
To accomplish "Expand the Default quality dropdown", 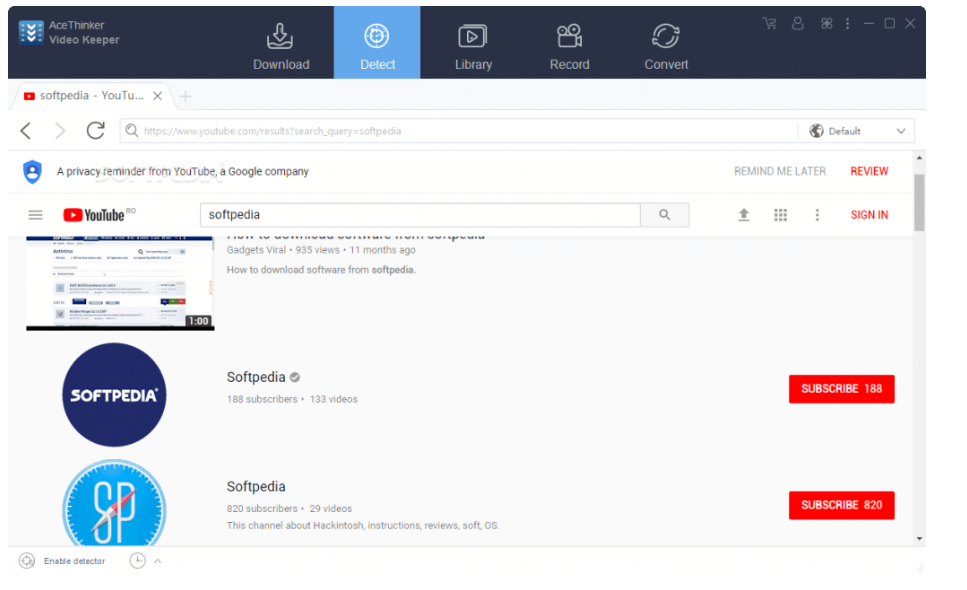I will [857, 131].
